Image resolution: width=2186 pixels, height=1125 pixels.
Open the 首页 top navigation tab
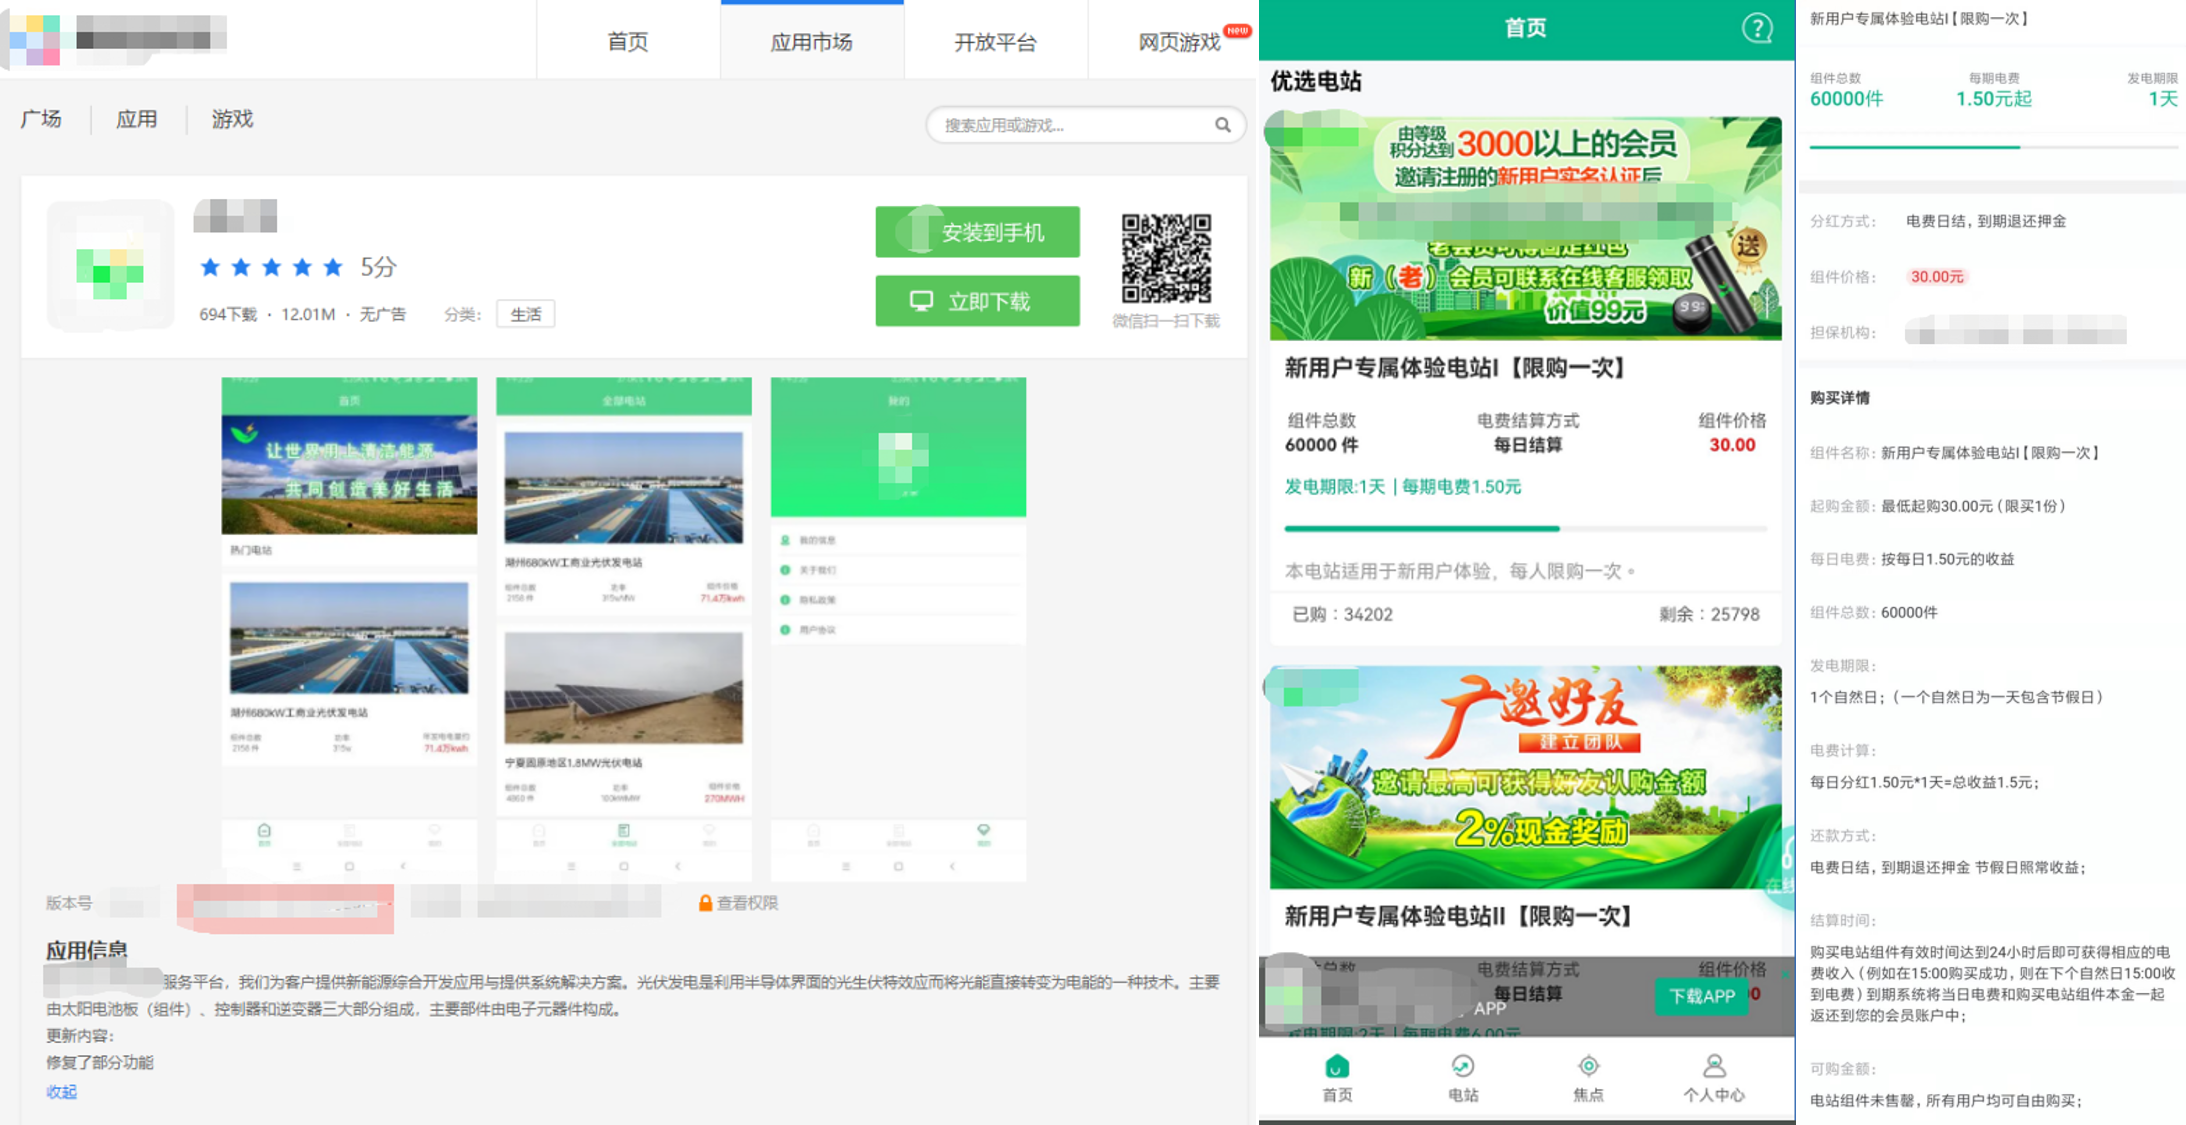628,41
